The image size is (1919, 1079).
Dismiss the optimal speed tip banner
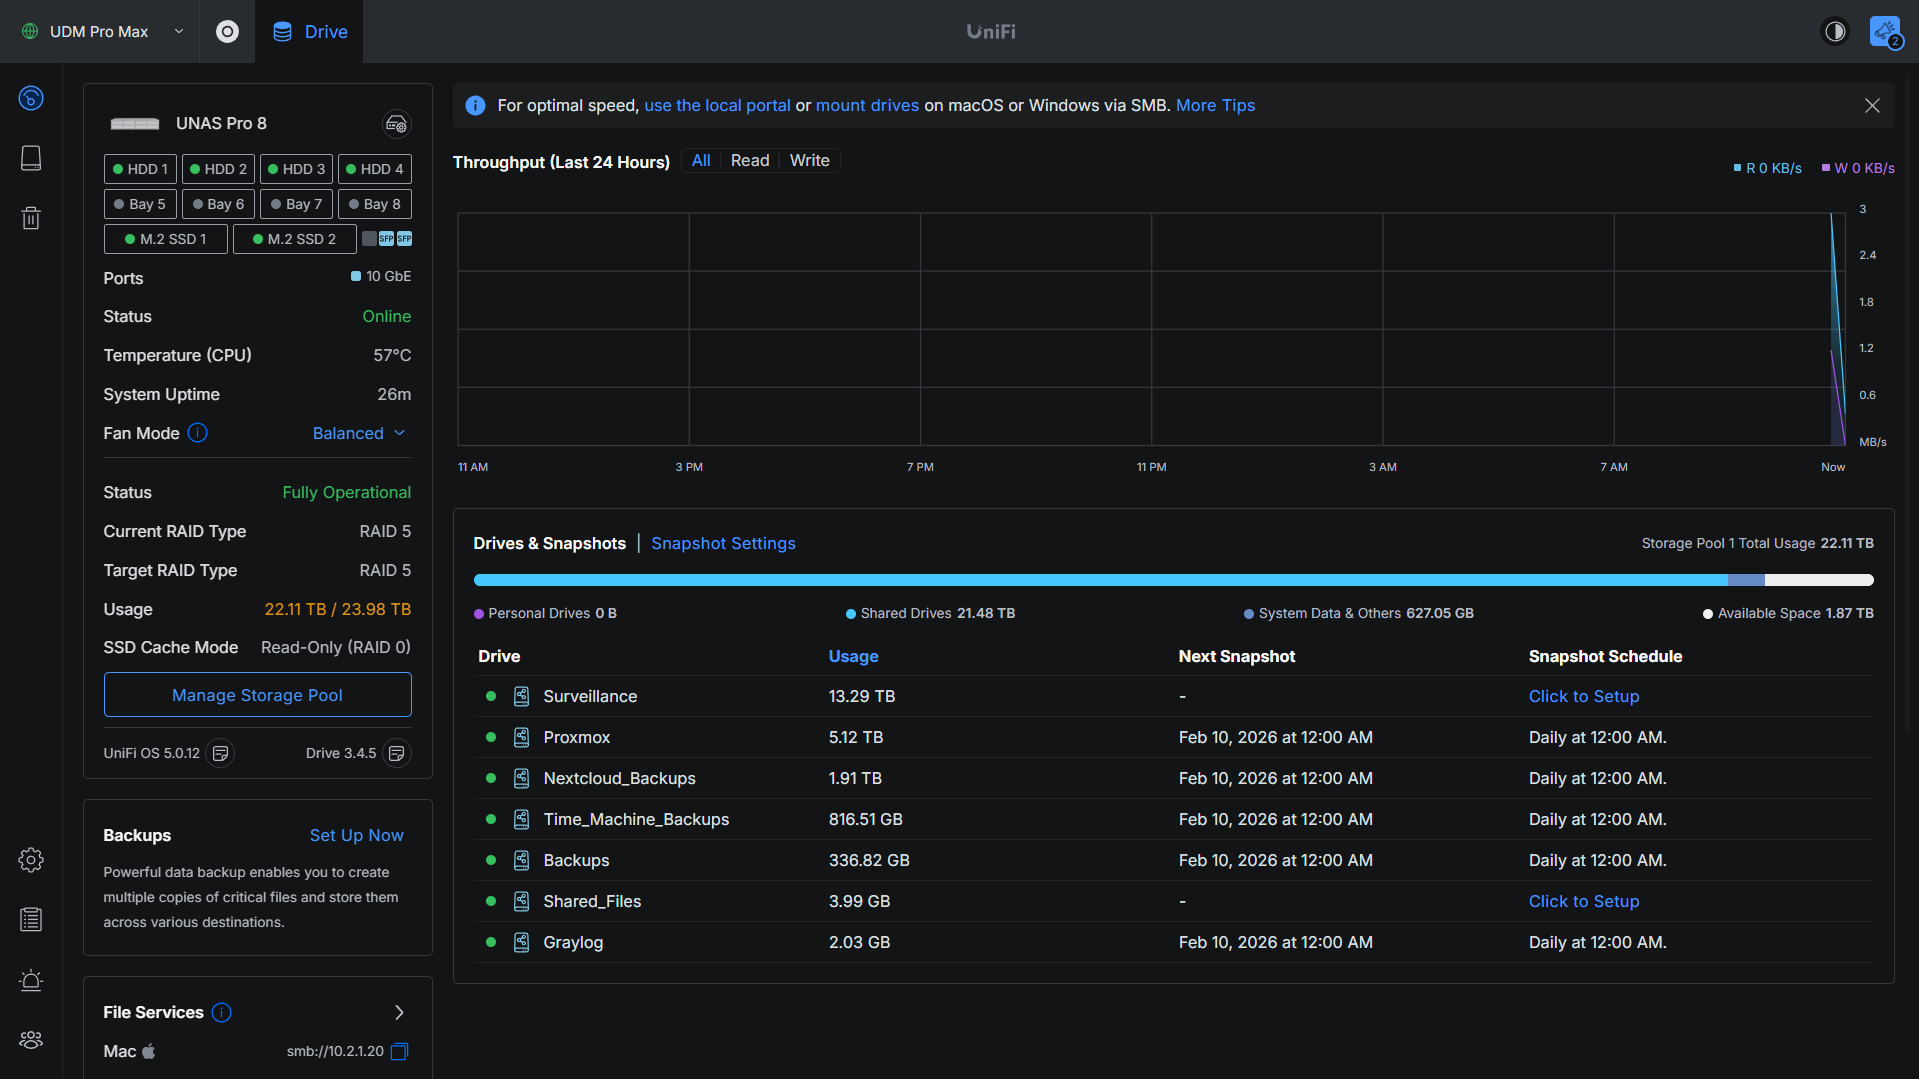click(x=1872, y=106)
